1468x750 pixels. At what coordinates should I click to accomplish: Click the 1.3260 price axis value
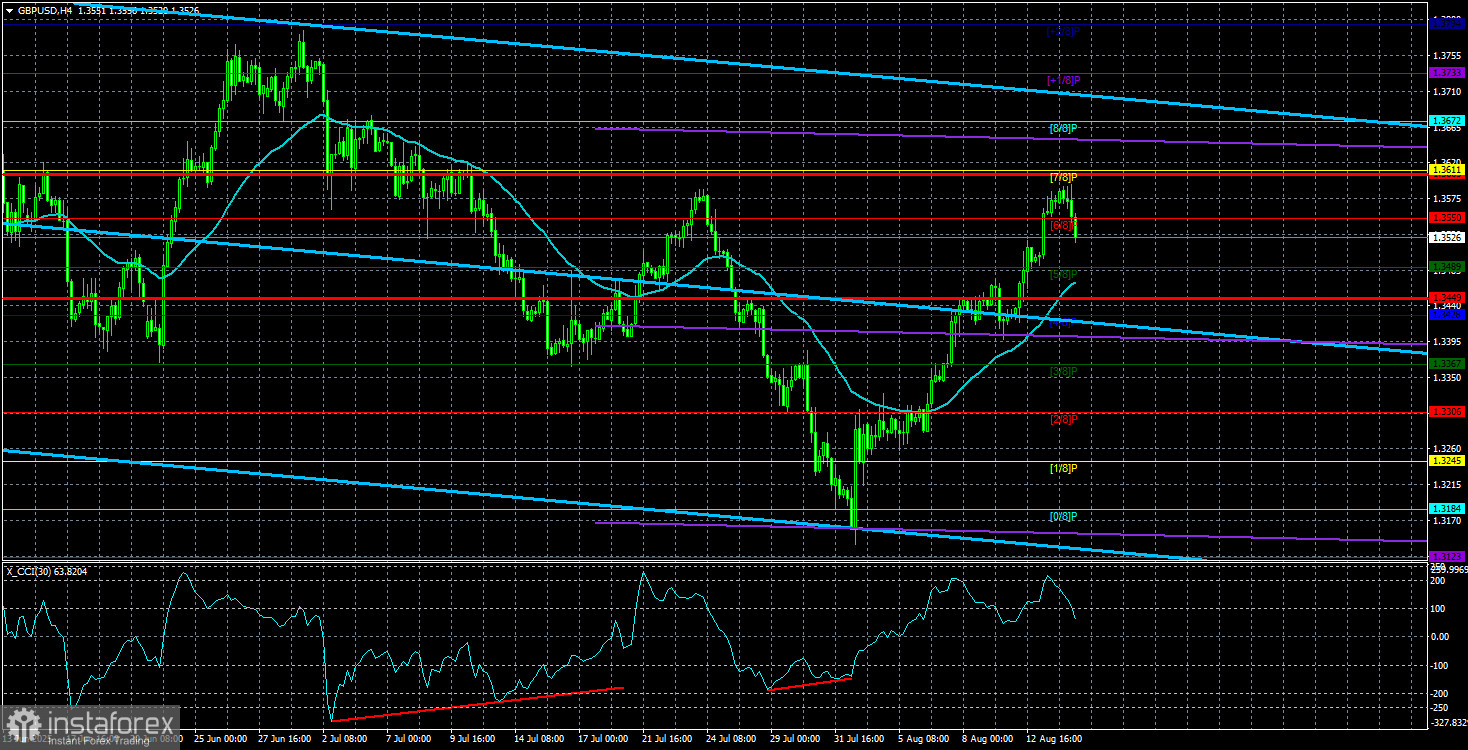(x=1446, y=449)
